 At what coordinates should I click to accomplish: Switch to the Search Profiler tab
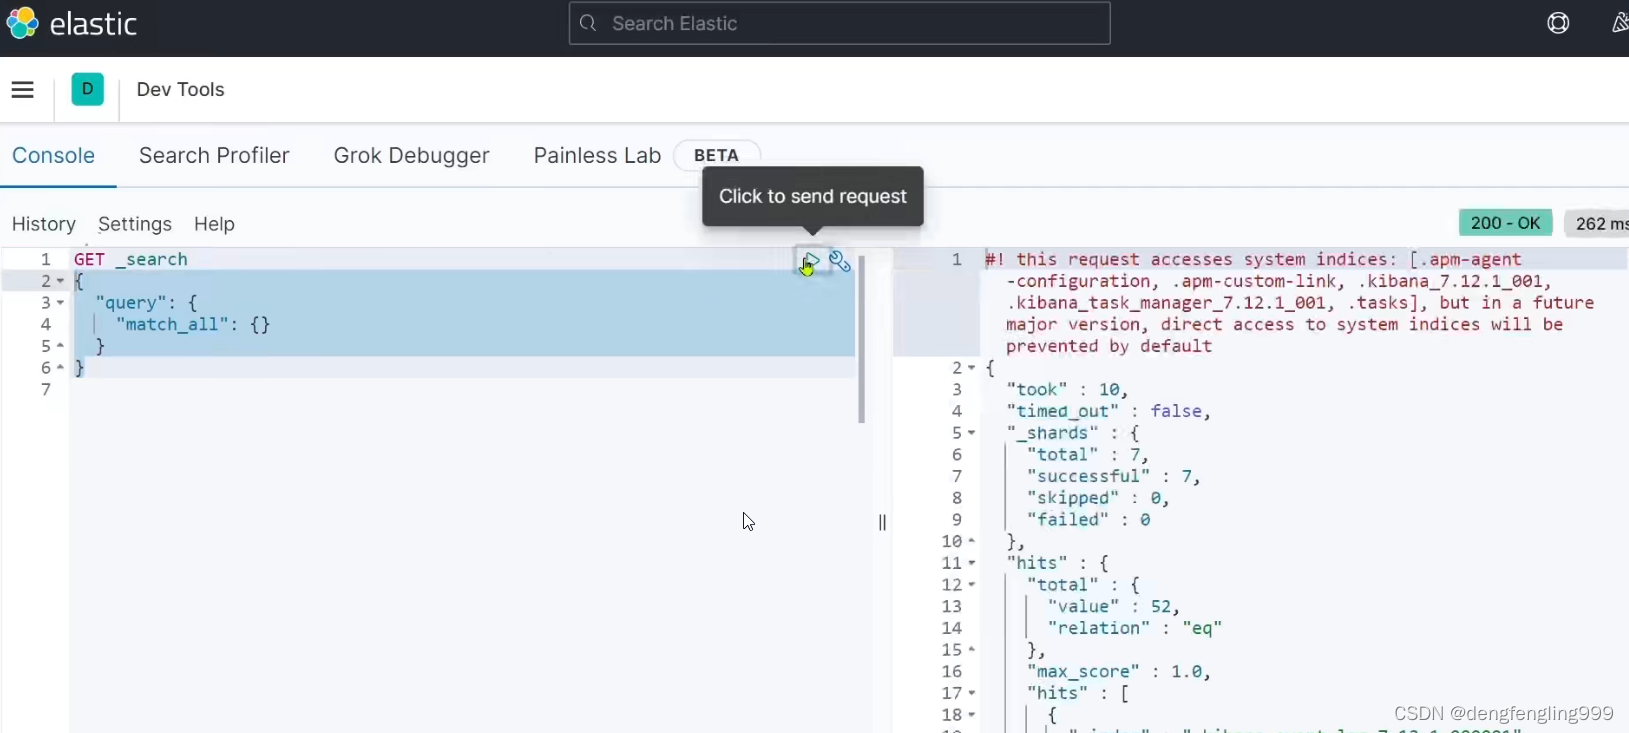[214, 155]
